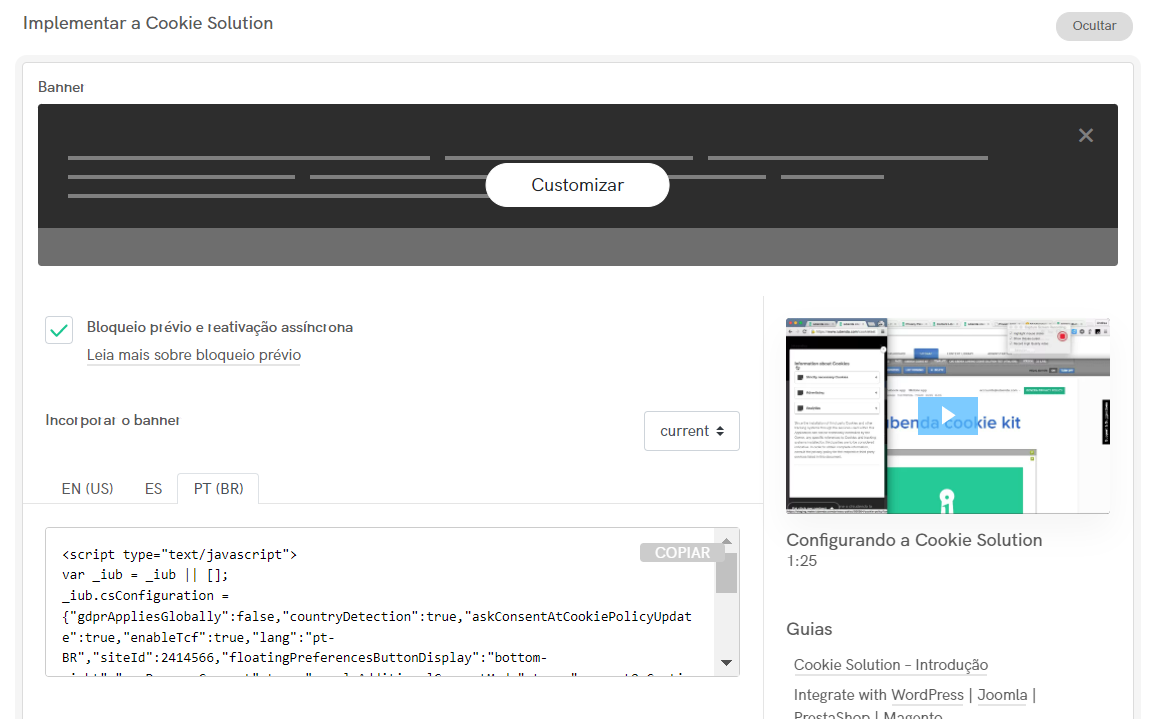Click the Implementar a Cookie Solution heading
Screen dimensions: 1158x719
pos(148,23)
